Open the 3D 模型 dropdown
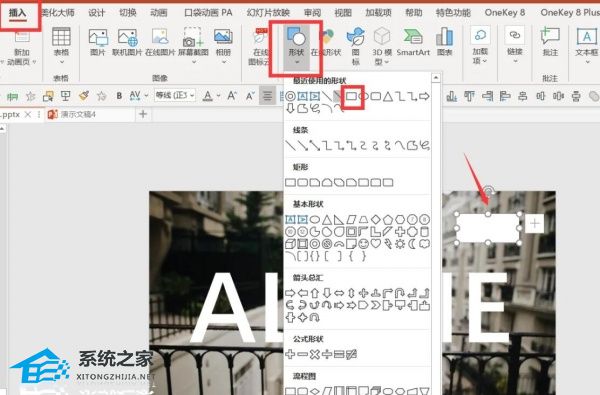Screen dimensions: 600x395 382,46
